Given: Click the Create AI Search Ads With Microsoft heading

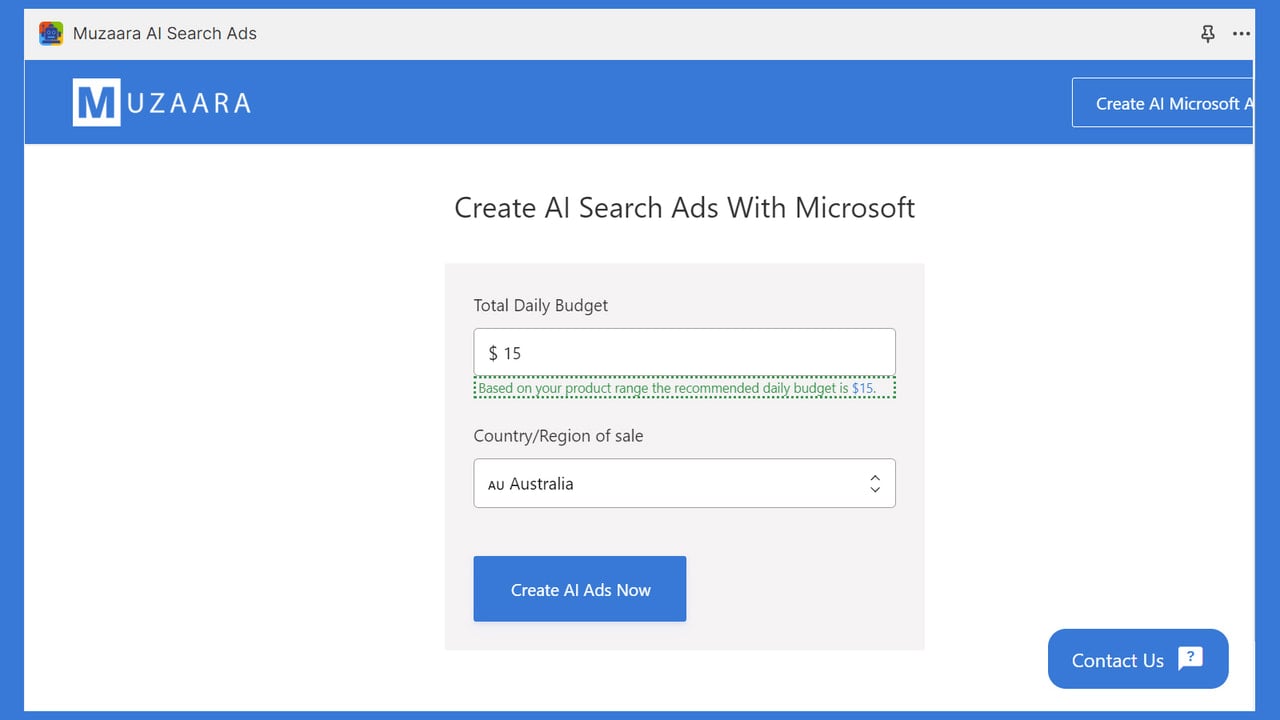Looking at the screenshot, I should point(685,207).
